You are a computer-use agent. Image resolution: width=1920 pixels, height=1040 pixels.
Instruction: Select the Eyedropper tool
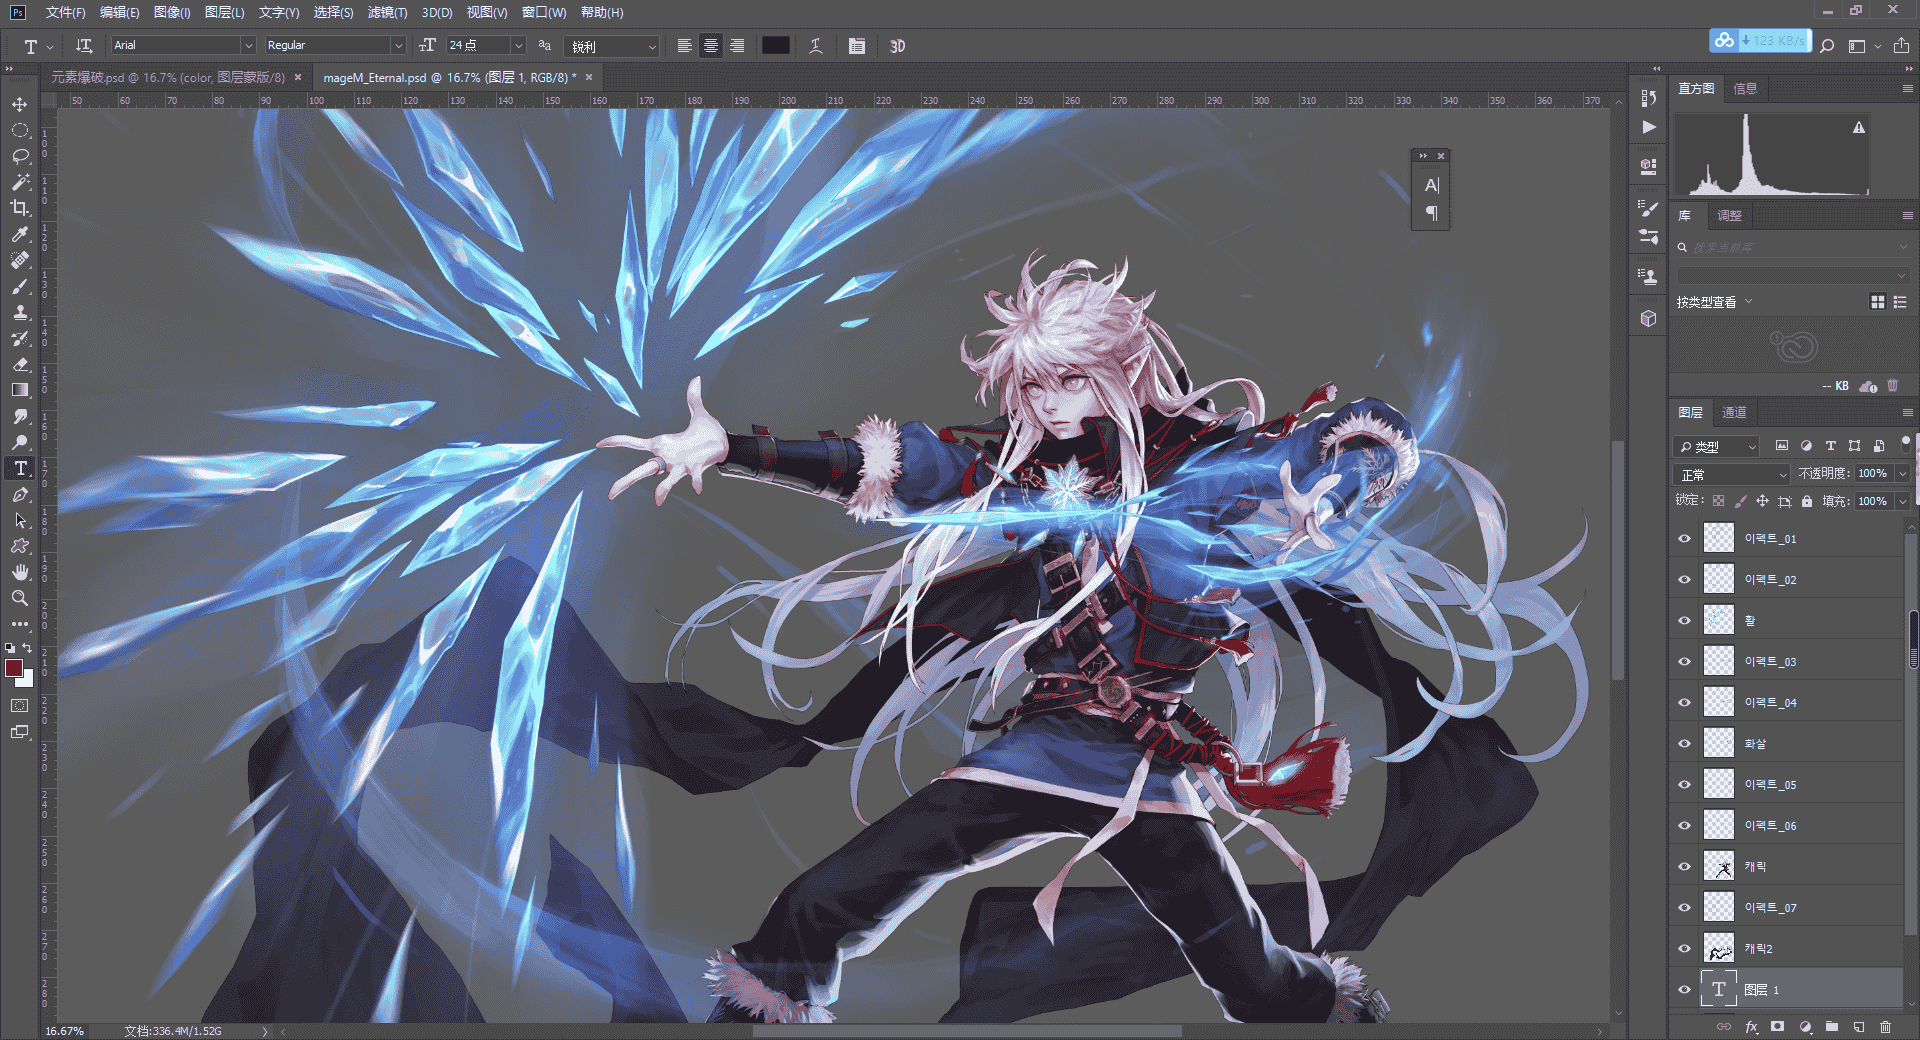pos(20,234)
